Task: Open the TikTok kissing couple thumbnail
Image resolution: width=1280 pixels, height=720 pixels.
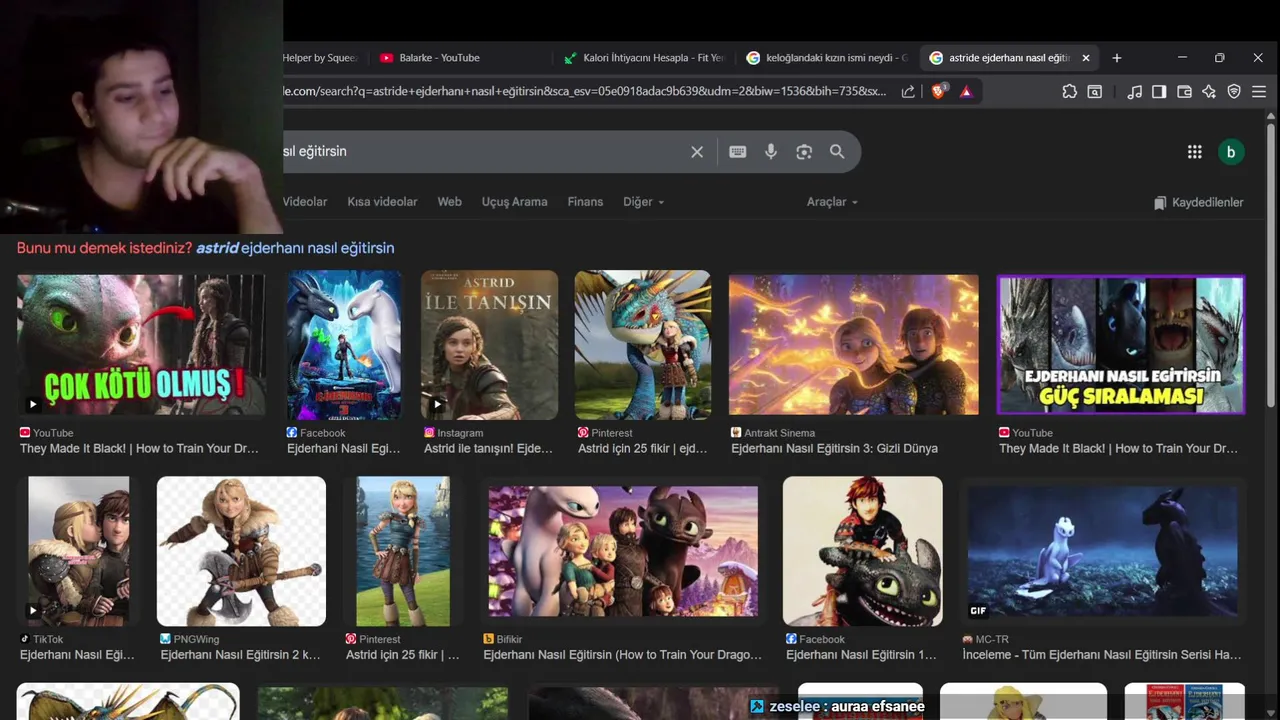Action: coord(79,551)
